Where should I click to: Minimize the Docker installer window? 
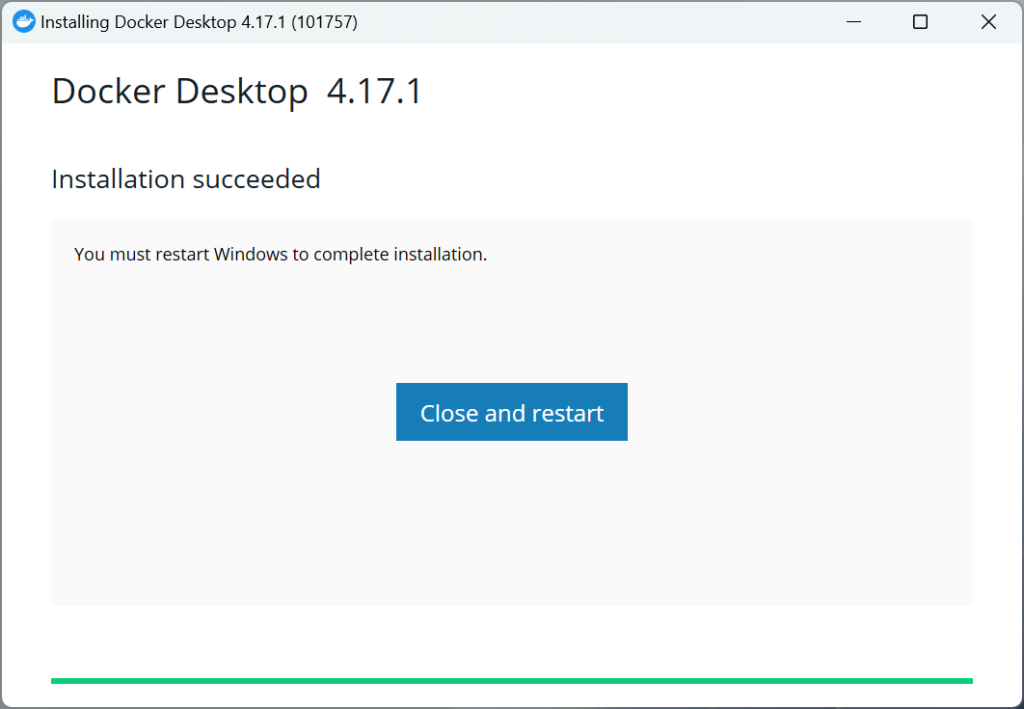click(854, 22)
